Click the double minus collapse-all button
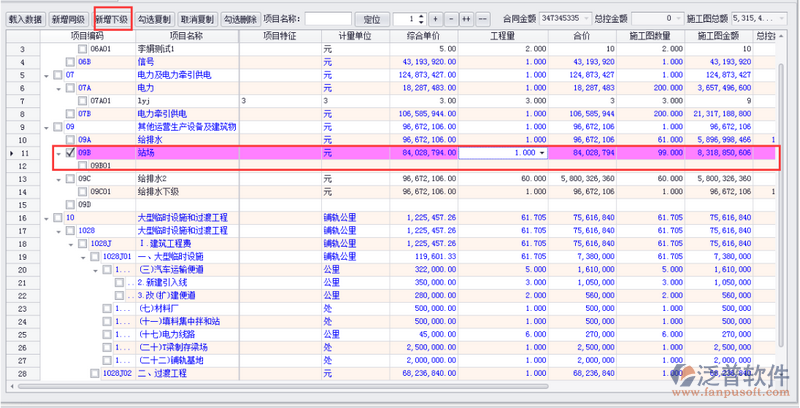This screenshot has width=800, height=408. click(x=483, y=19)
